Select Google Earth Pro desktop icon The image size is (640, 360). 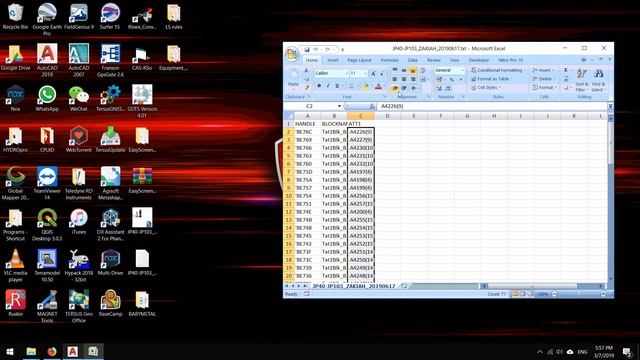[x=47, y=19]
